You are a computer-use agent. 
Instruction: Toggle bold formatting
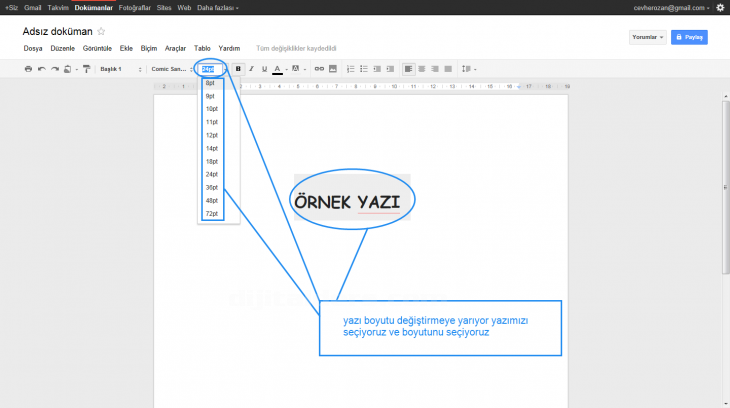click(x=238, y=69)
